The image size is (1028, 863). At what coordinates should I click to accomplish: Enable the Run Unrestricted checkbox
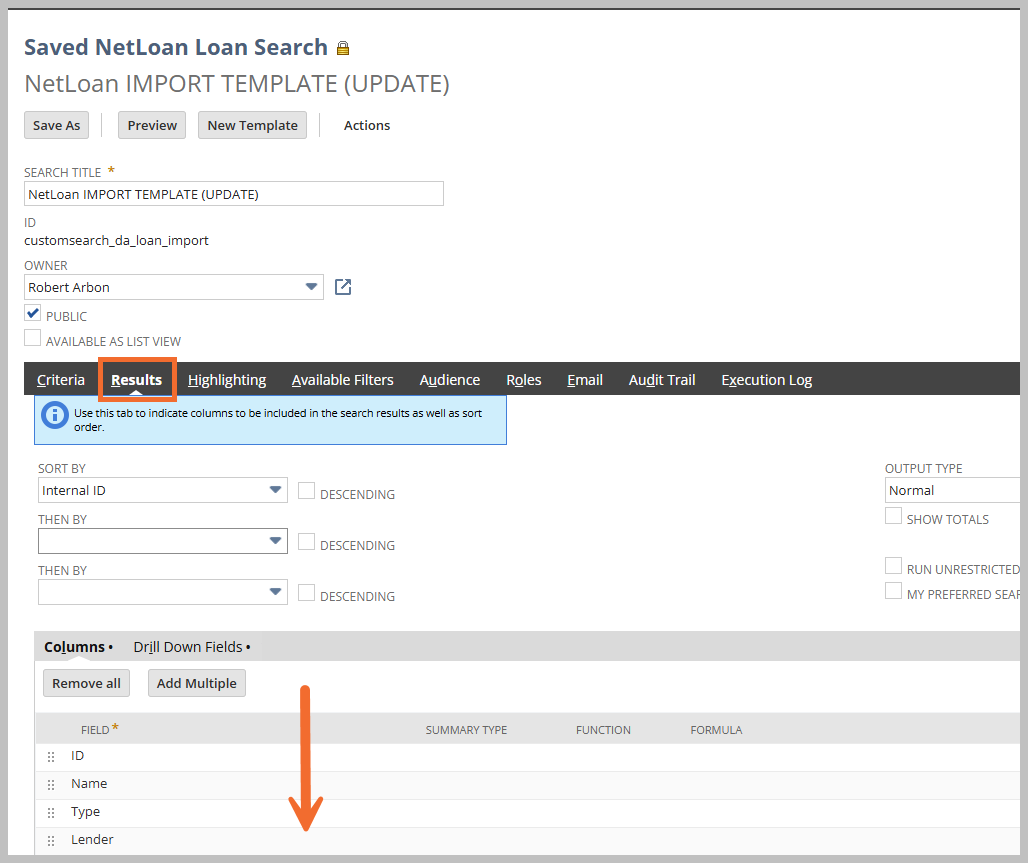click(893, 565)
